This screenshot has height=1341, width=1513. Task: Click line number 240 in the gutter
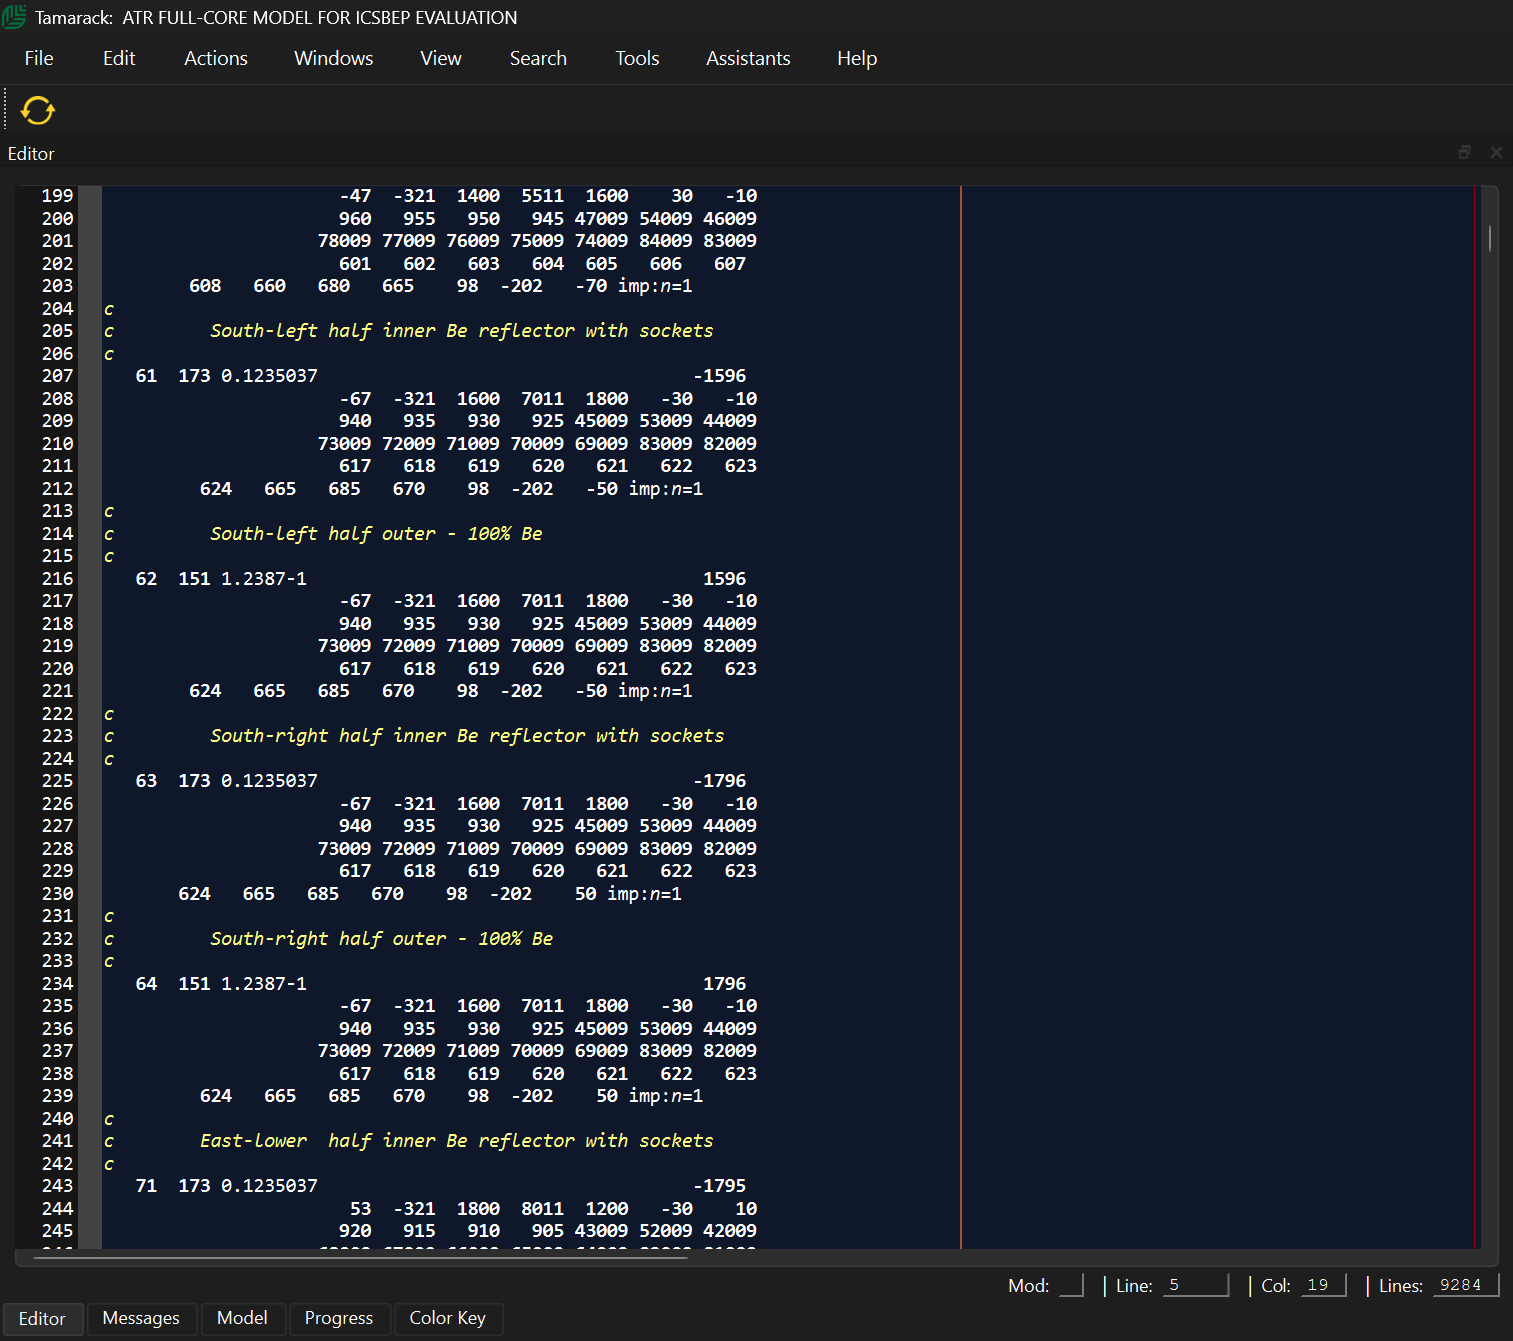click(x=57, y=1119)
